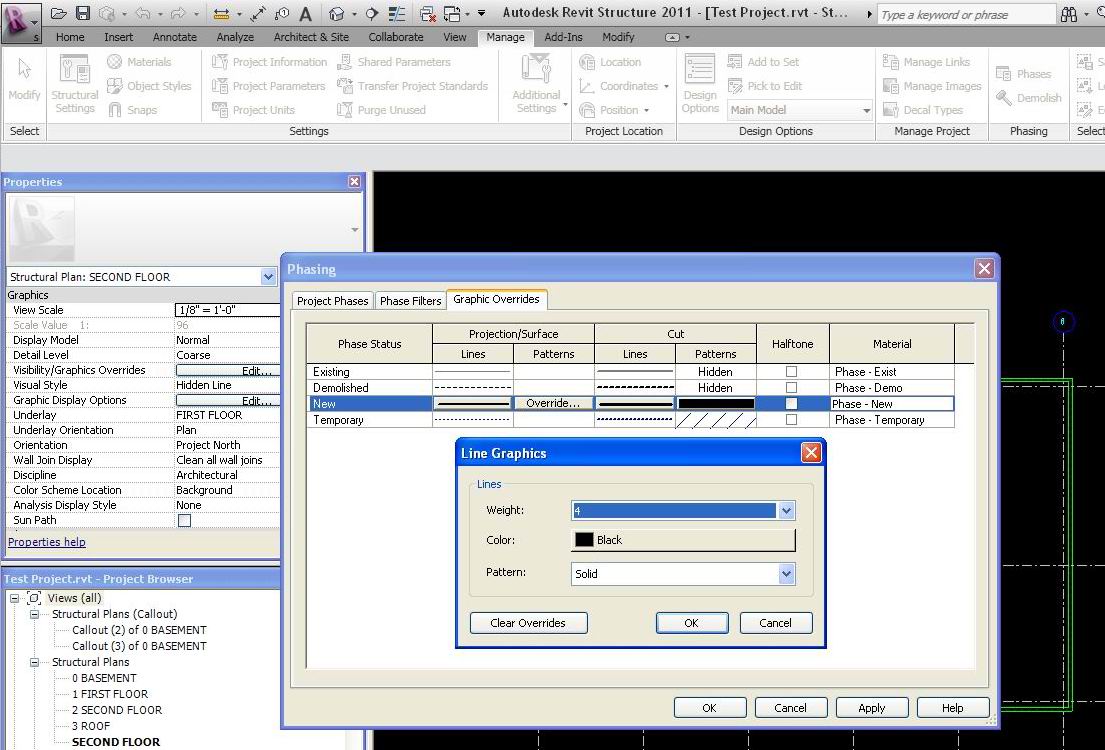Screen dimensions: 1105x750
Task: Click the Clear Overrides button
Action: pos(528,623)
